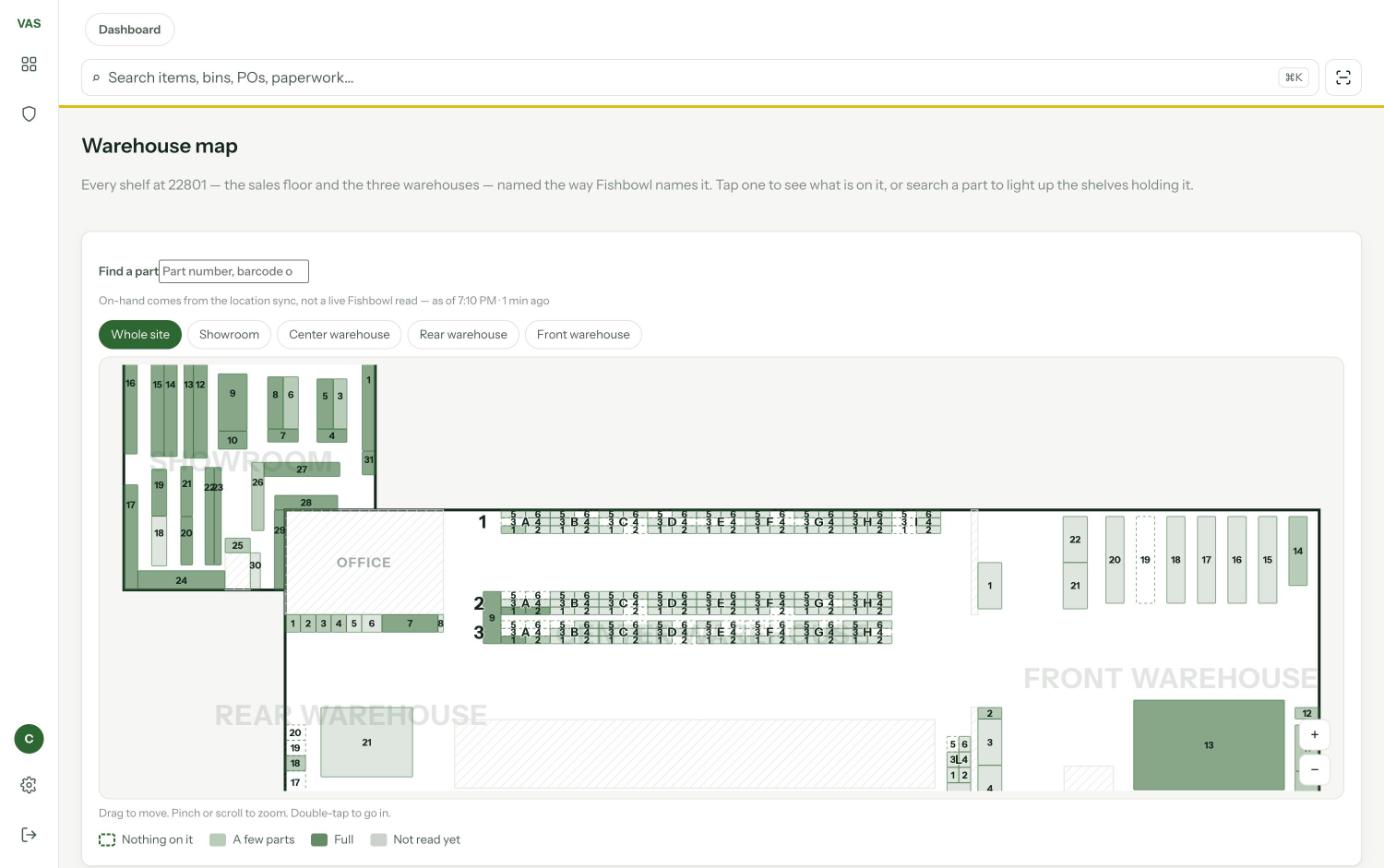Switch to the Front warehouse view
Viewport: 1384px width, 868px height.
[x=583, y=334]
